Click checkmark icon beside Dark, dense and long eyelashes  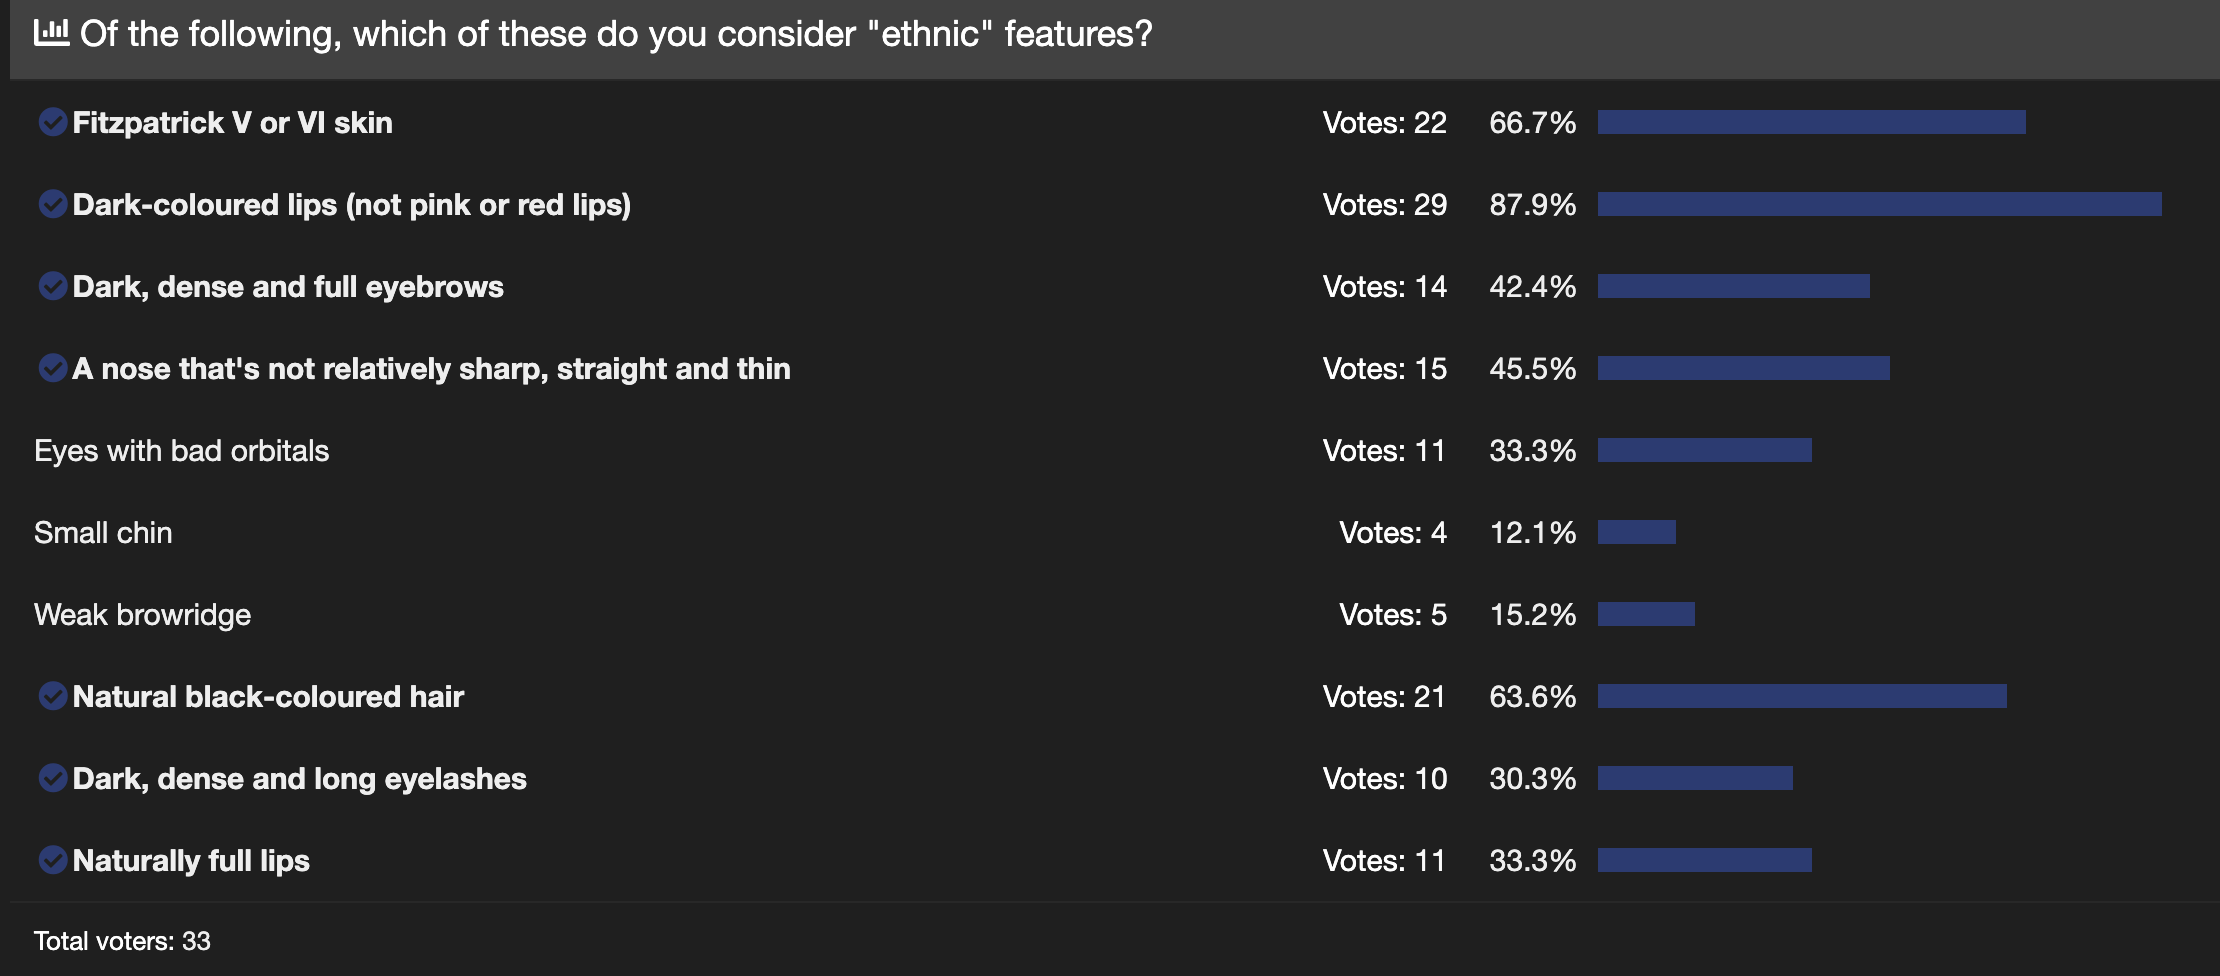53,778
